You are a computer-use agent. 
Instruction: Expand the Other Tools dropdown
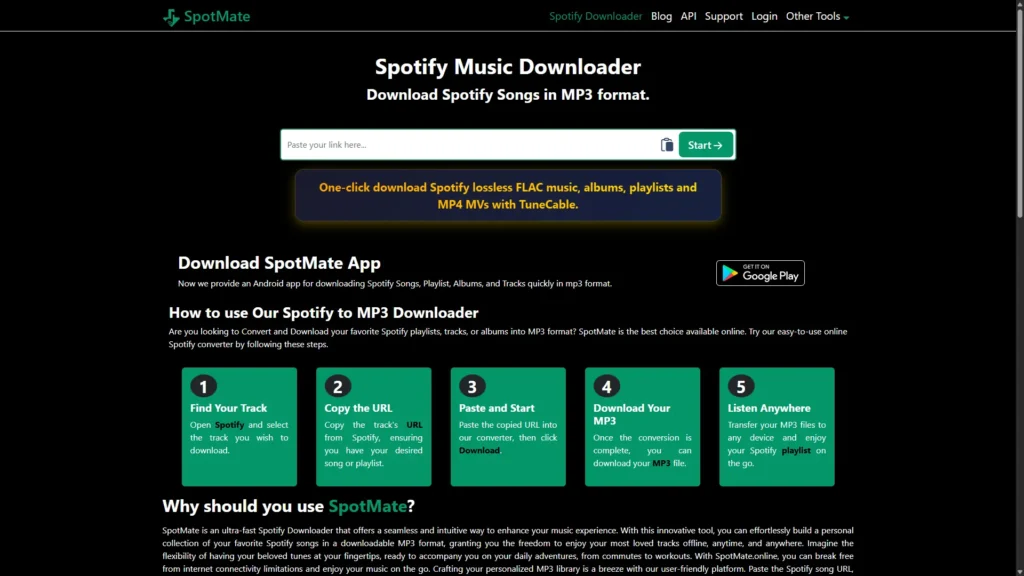817,16
